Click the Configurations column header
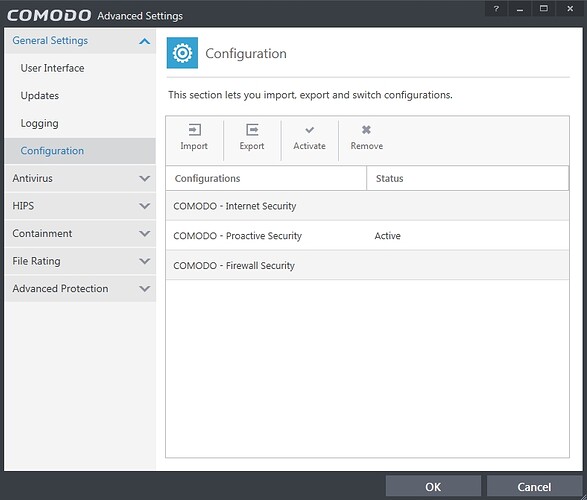The width and height of the screenshot is (587, 500). [x=266, y=179]
